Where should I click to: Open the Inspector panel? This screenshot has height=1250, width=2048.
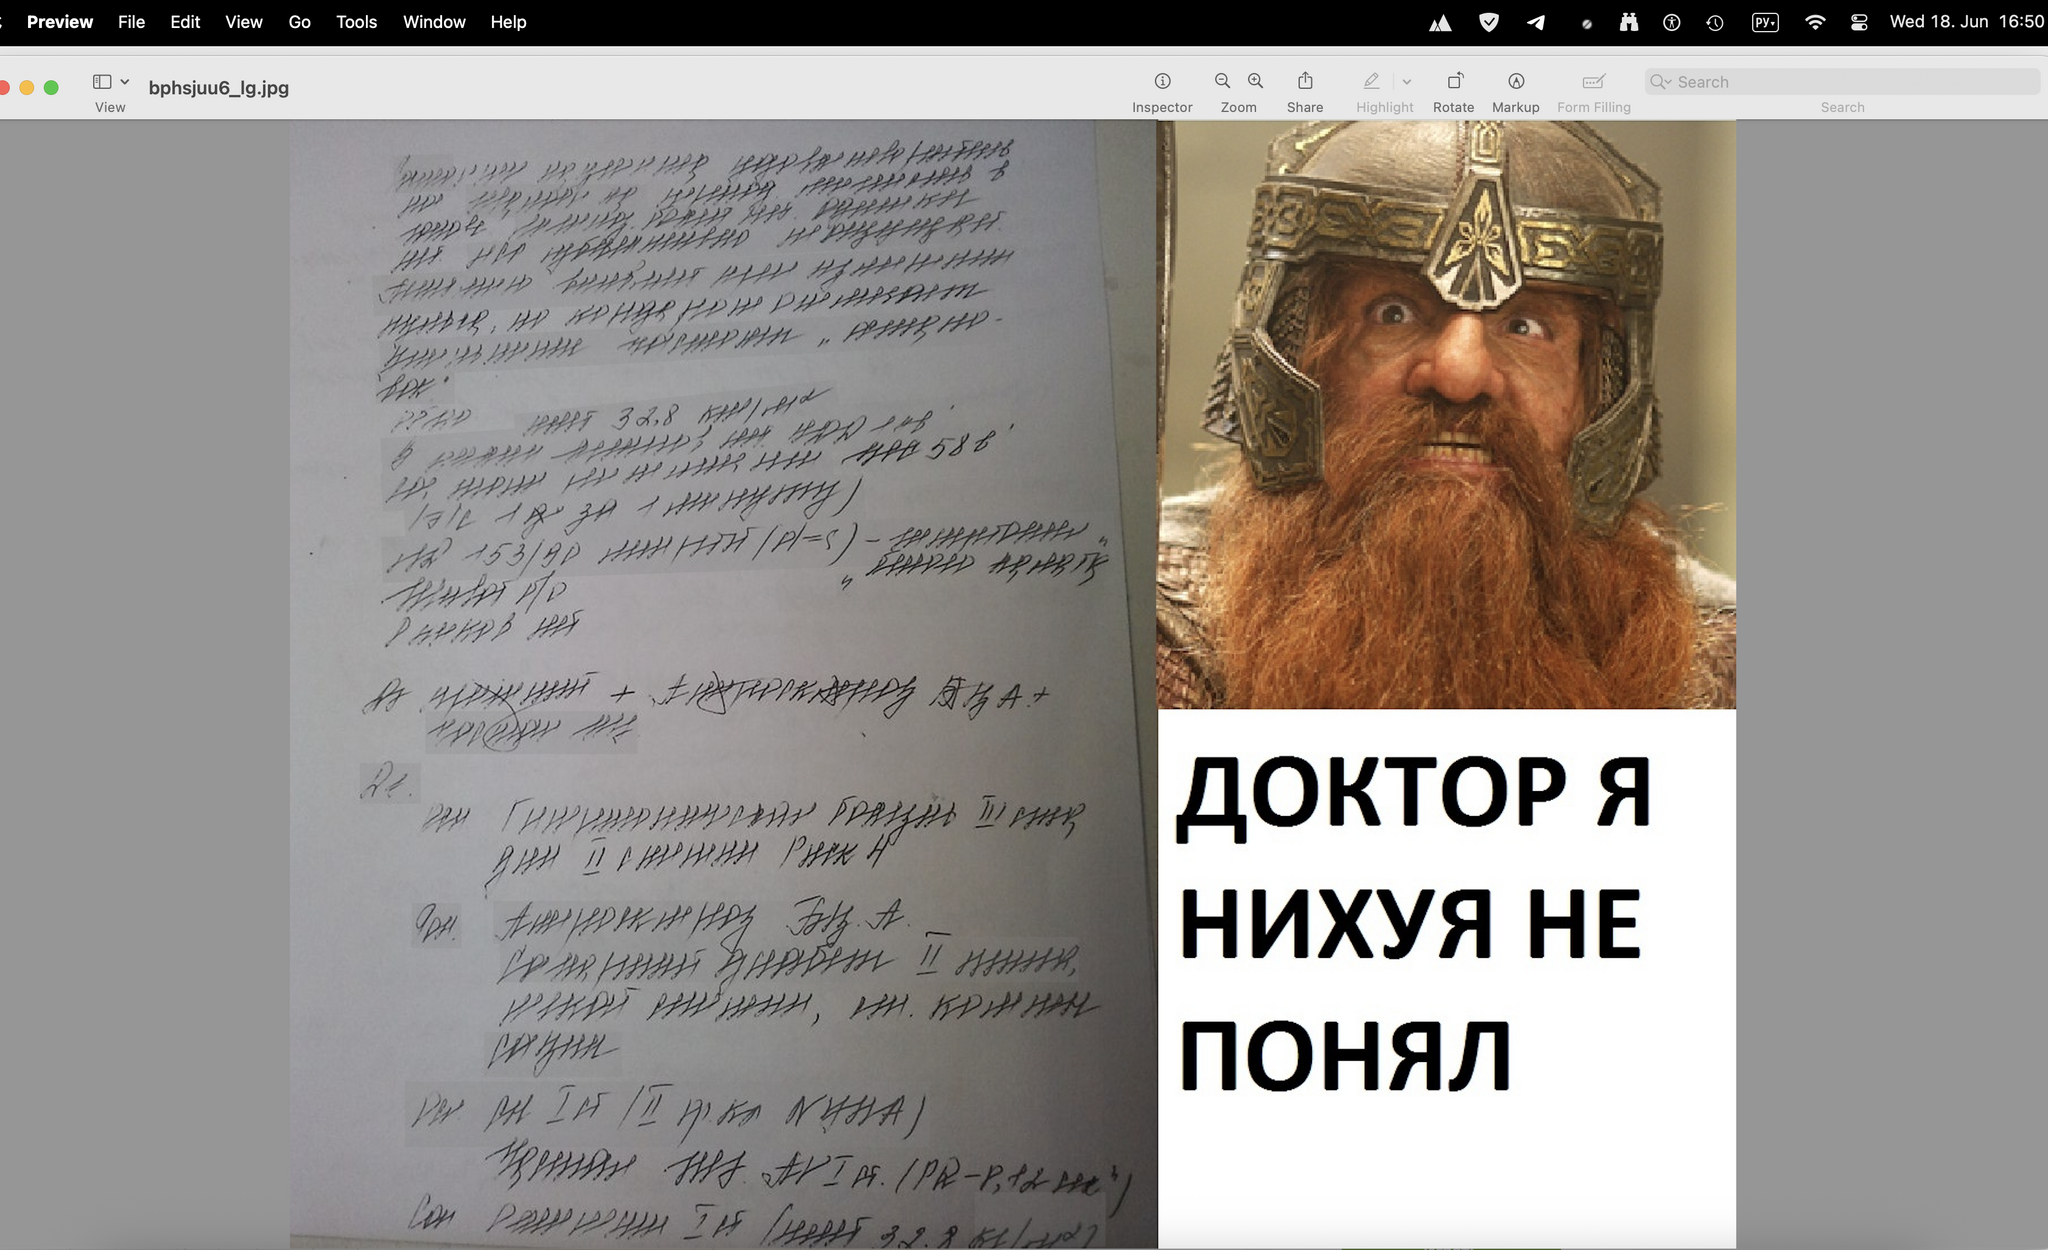[1162, 82]
